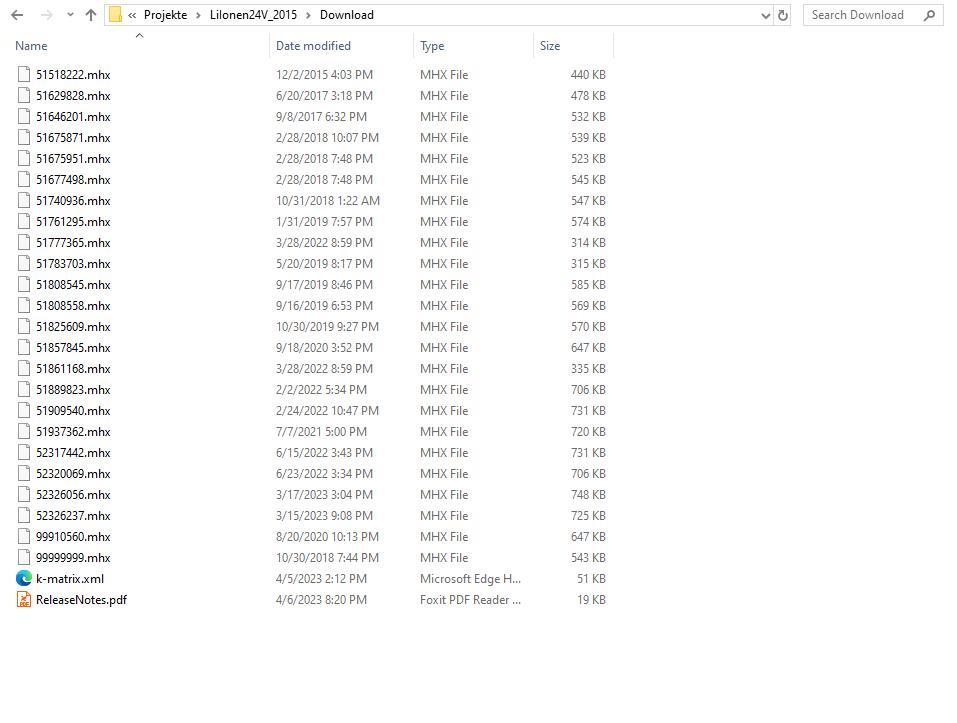This screenshot has height=723, width=957.
Task: Select file icon of 51825609.mhx
Action: coord(24,326)
